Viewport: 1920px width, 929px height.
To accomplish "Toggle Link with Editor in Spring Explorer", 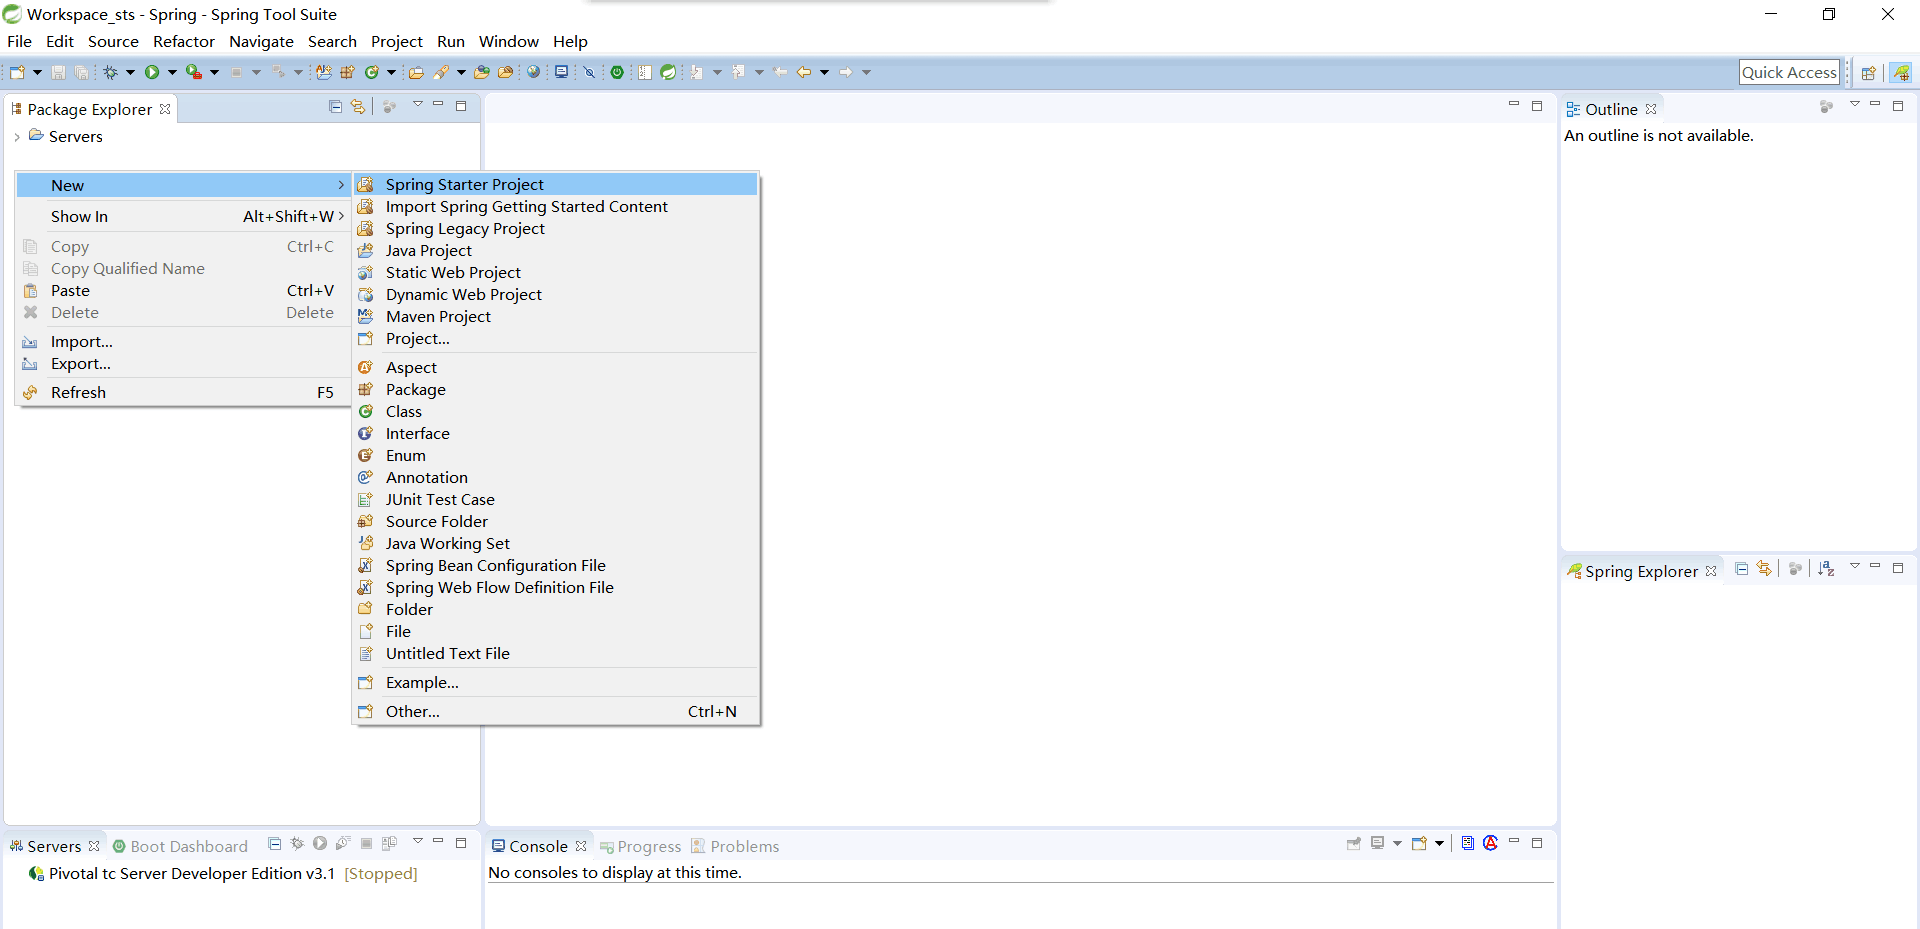I will (x=1764, y=568).
